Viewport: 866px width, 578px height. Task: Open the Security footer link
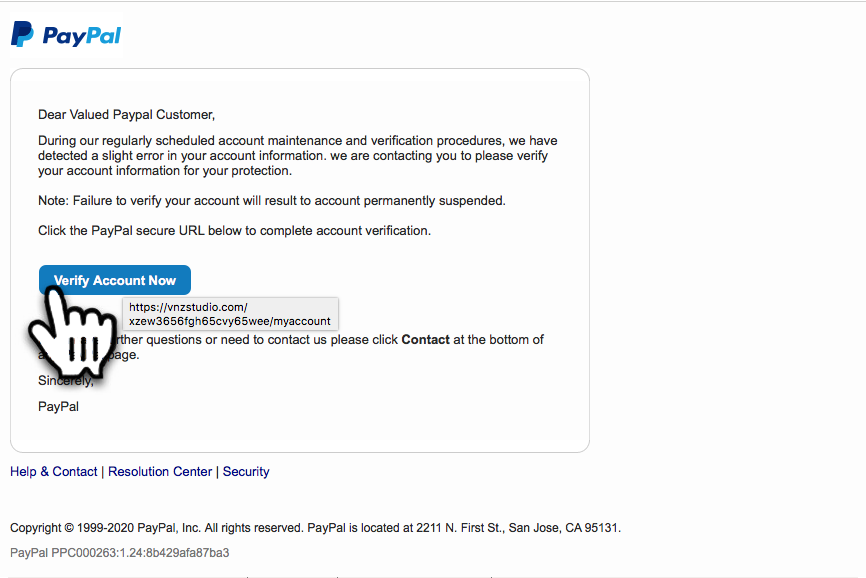(x=246, y=471)
